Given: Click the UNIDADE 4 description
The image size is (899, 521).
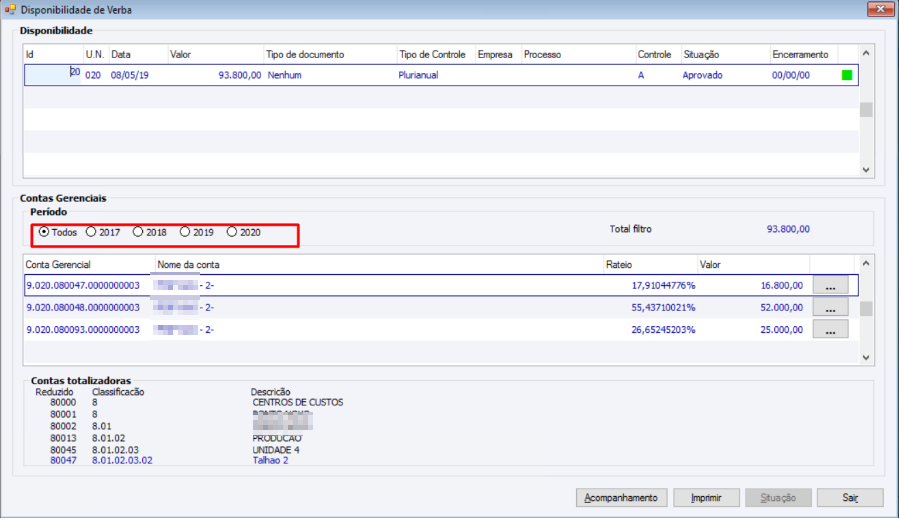Looking at the screenshot, I should pyautogui.click(x=276, y=450).
